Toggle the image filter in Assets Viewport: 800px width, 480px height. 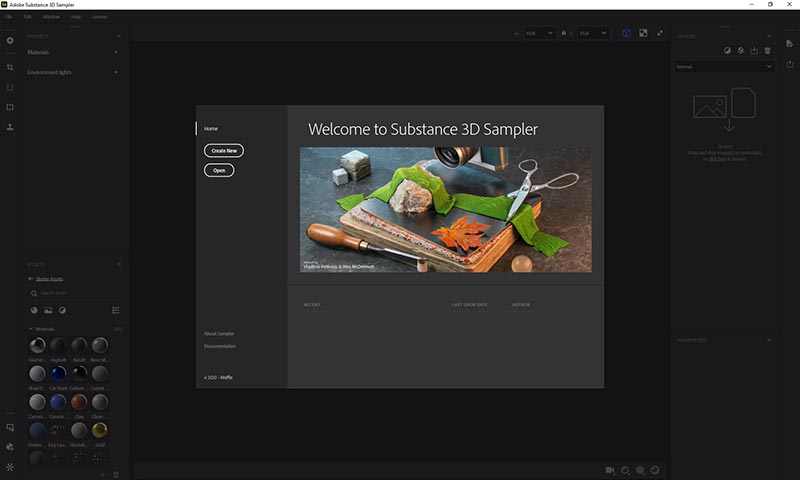[48, 310]
